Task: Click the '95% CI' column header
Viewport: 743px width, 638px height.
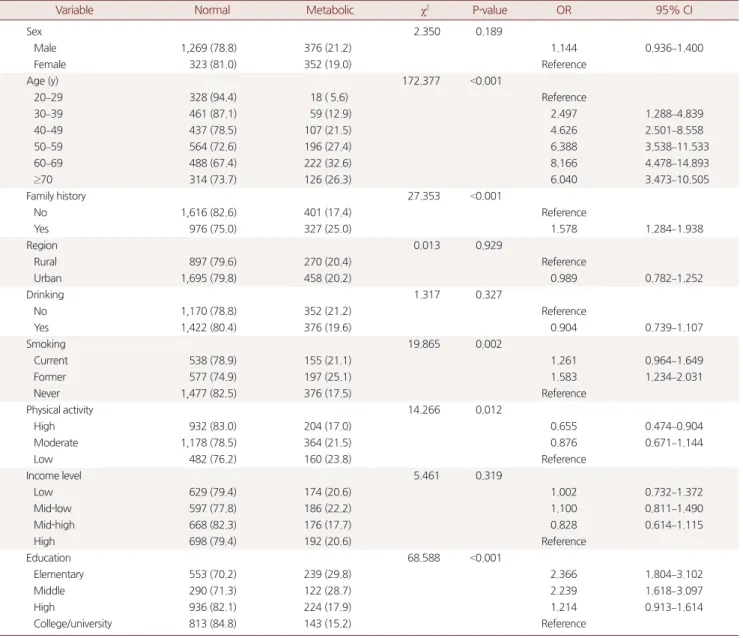Action: (x=674, y=10)
